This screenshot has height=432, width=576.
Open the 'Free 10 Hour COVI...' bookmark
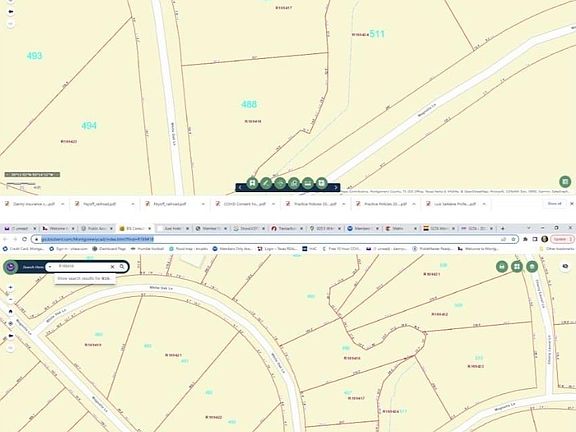click(x=342, y=249)
